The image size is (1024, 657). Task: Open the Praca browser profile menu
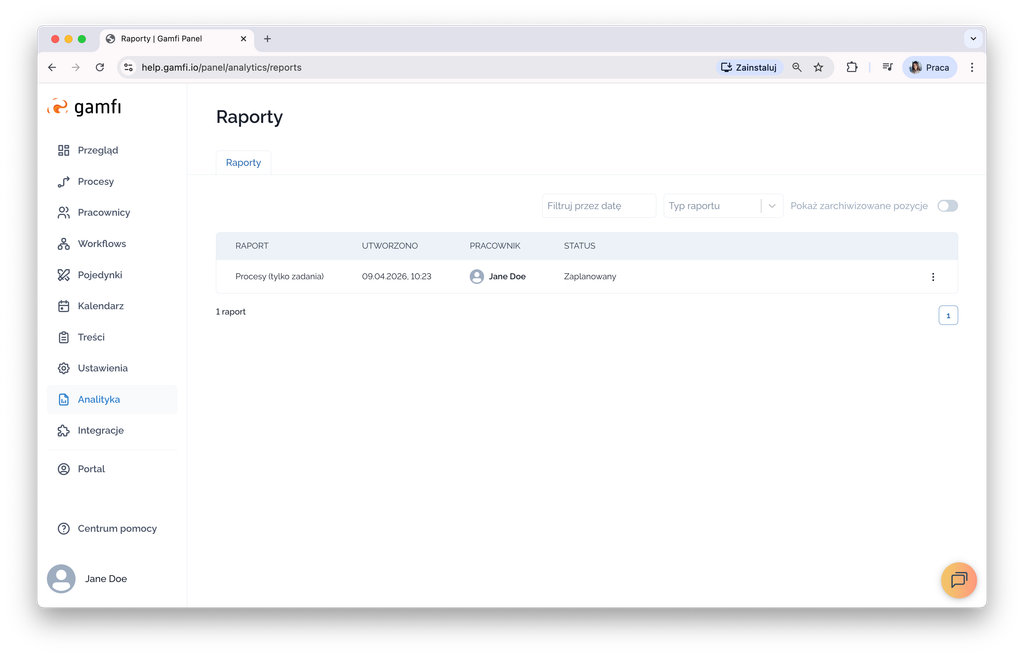point(929,67)
